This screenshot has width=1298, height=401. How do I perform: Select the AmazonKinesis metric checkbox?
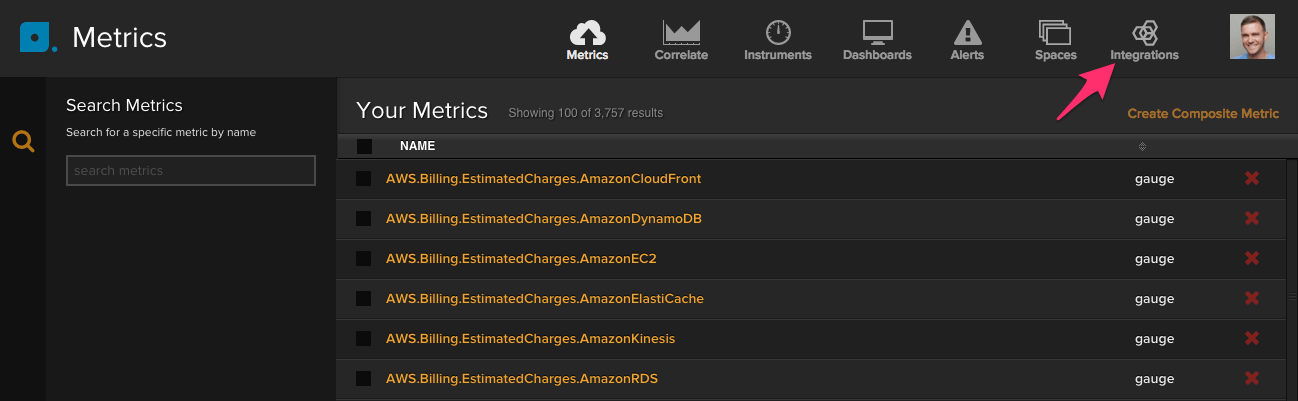click(x=364, y=339)
